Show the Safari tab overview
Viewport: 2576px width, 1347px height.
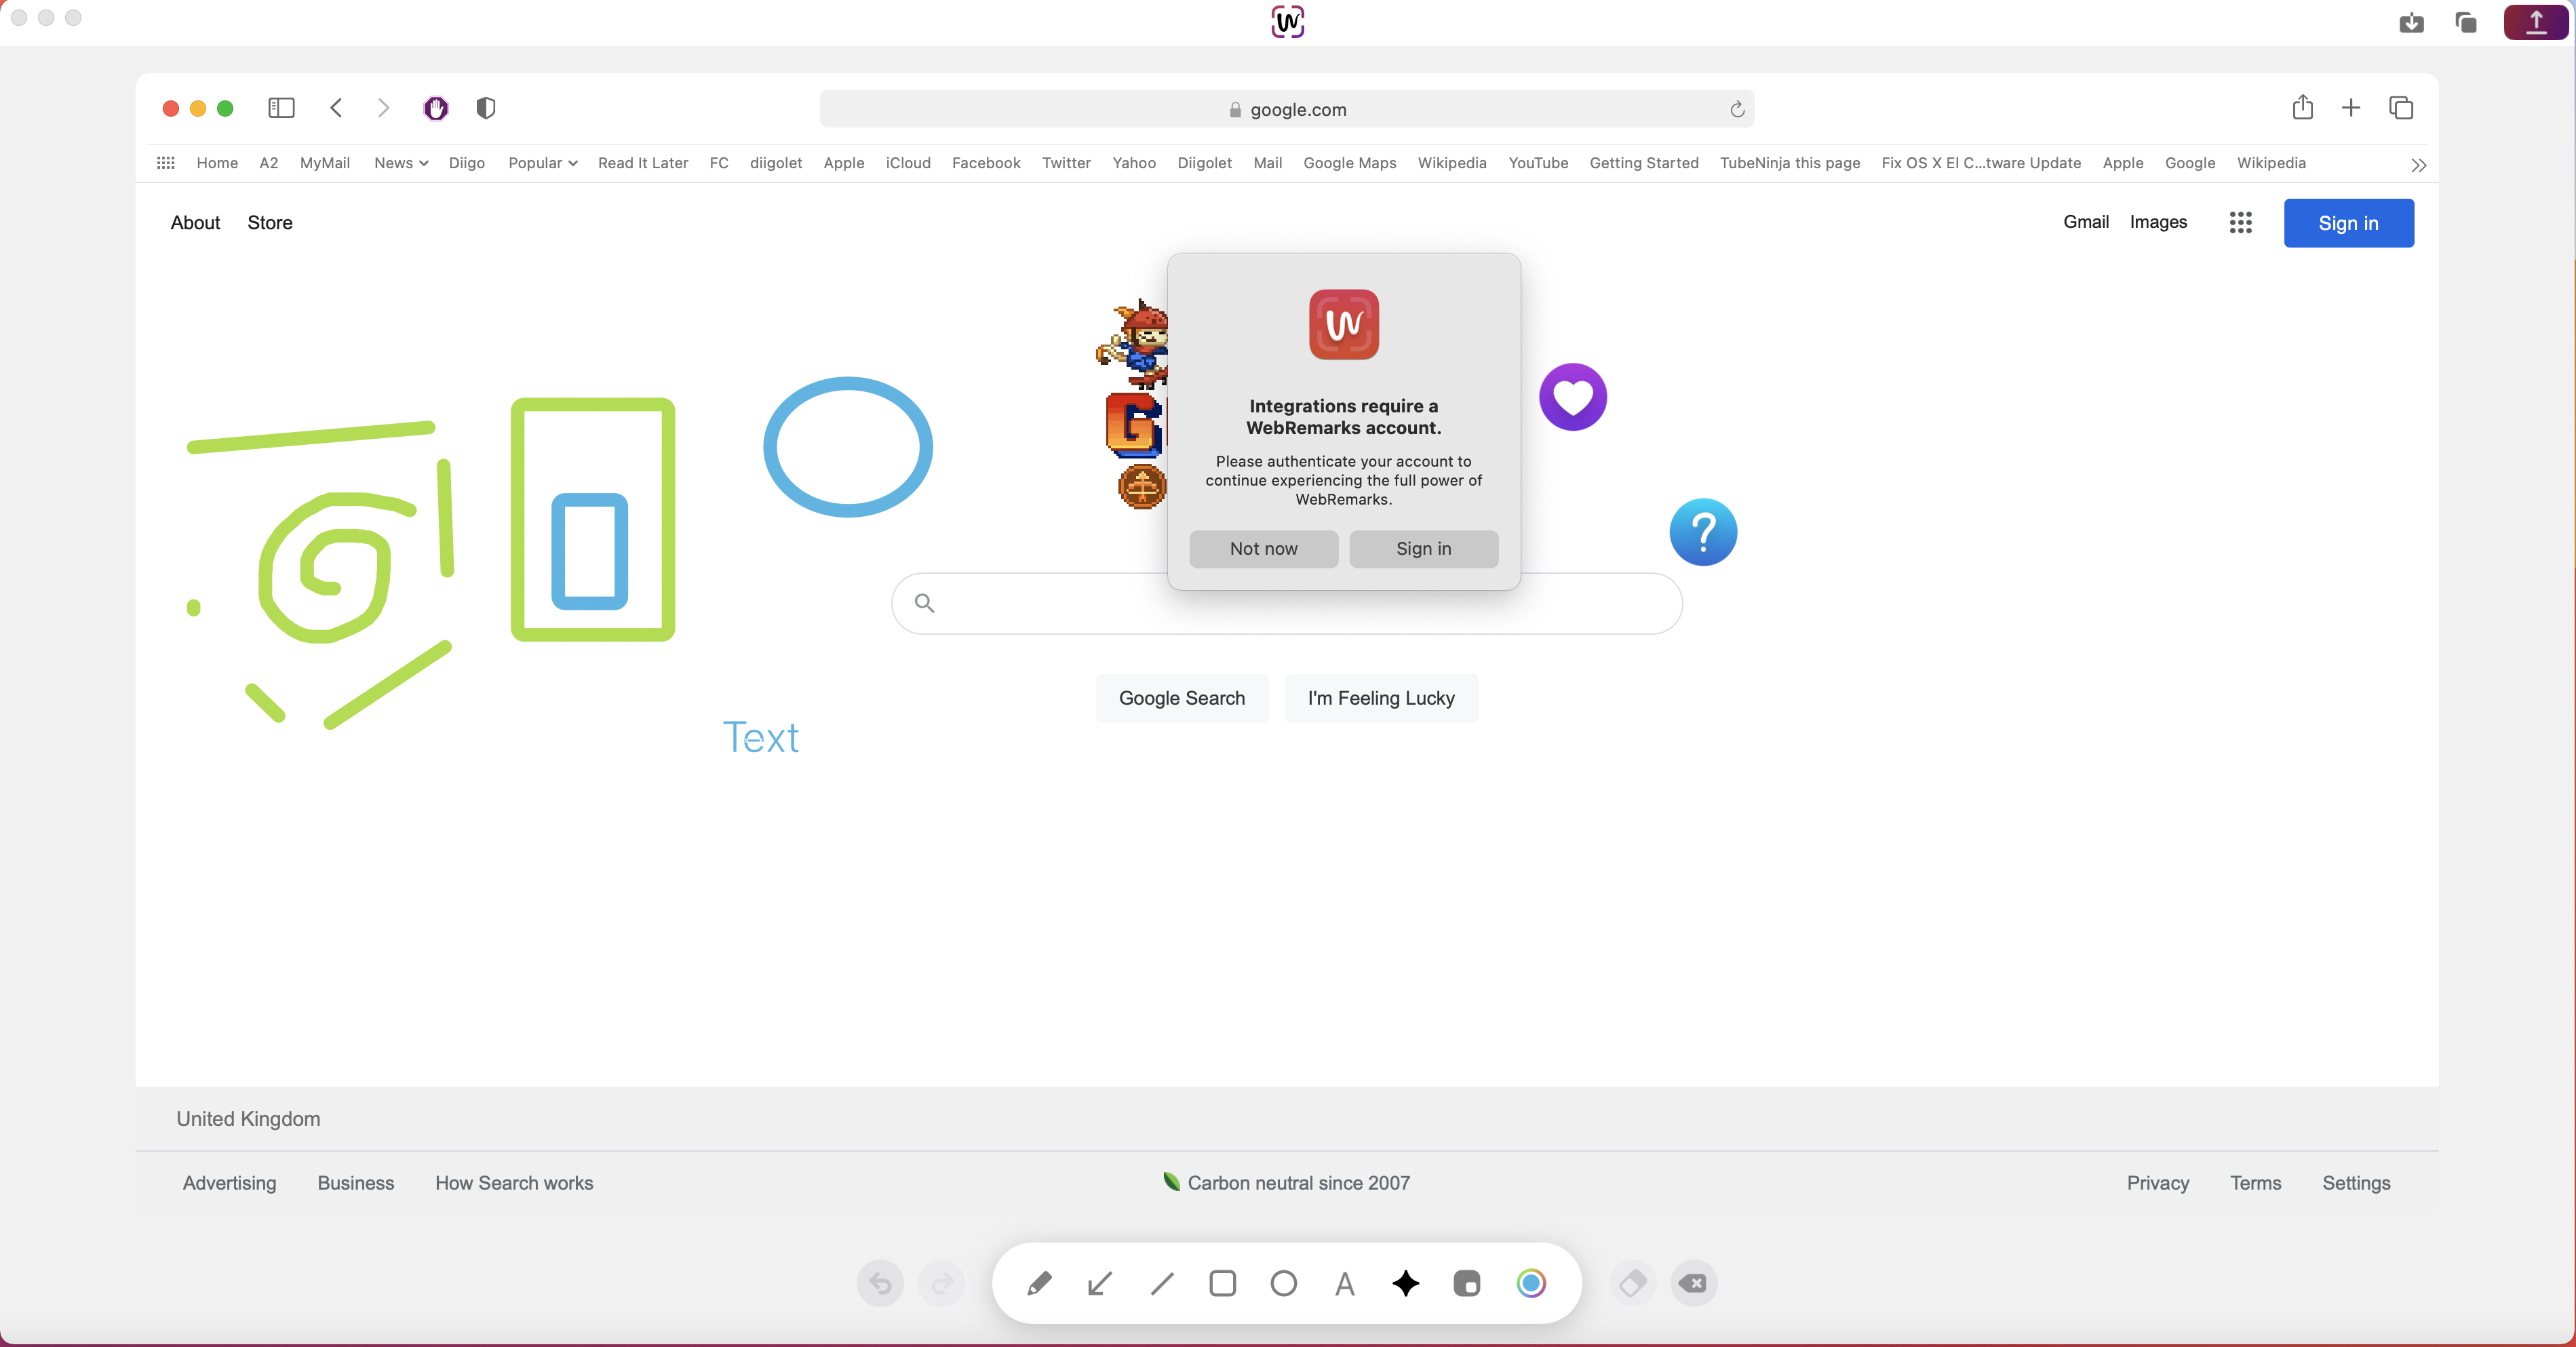tap(2401, 108)
